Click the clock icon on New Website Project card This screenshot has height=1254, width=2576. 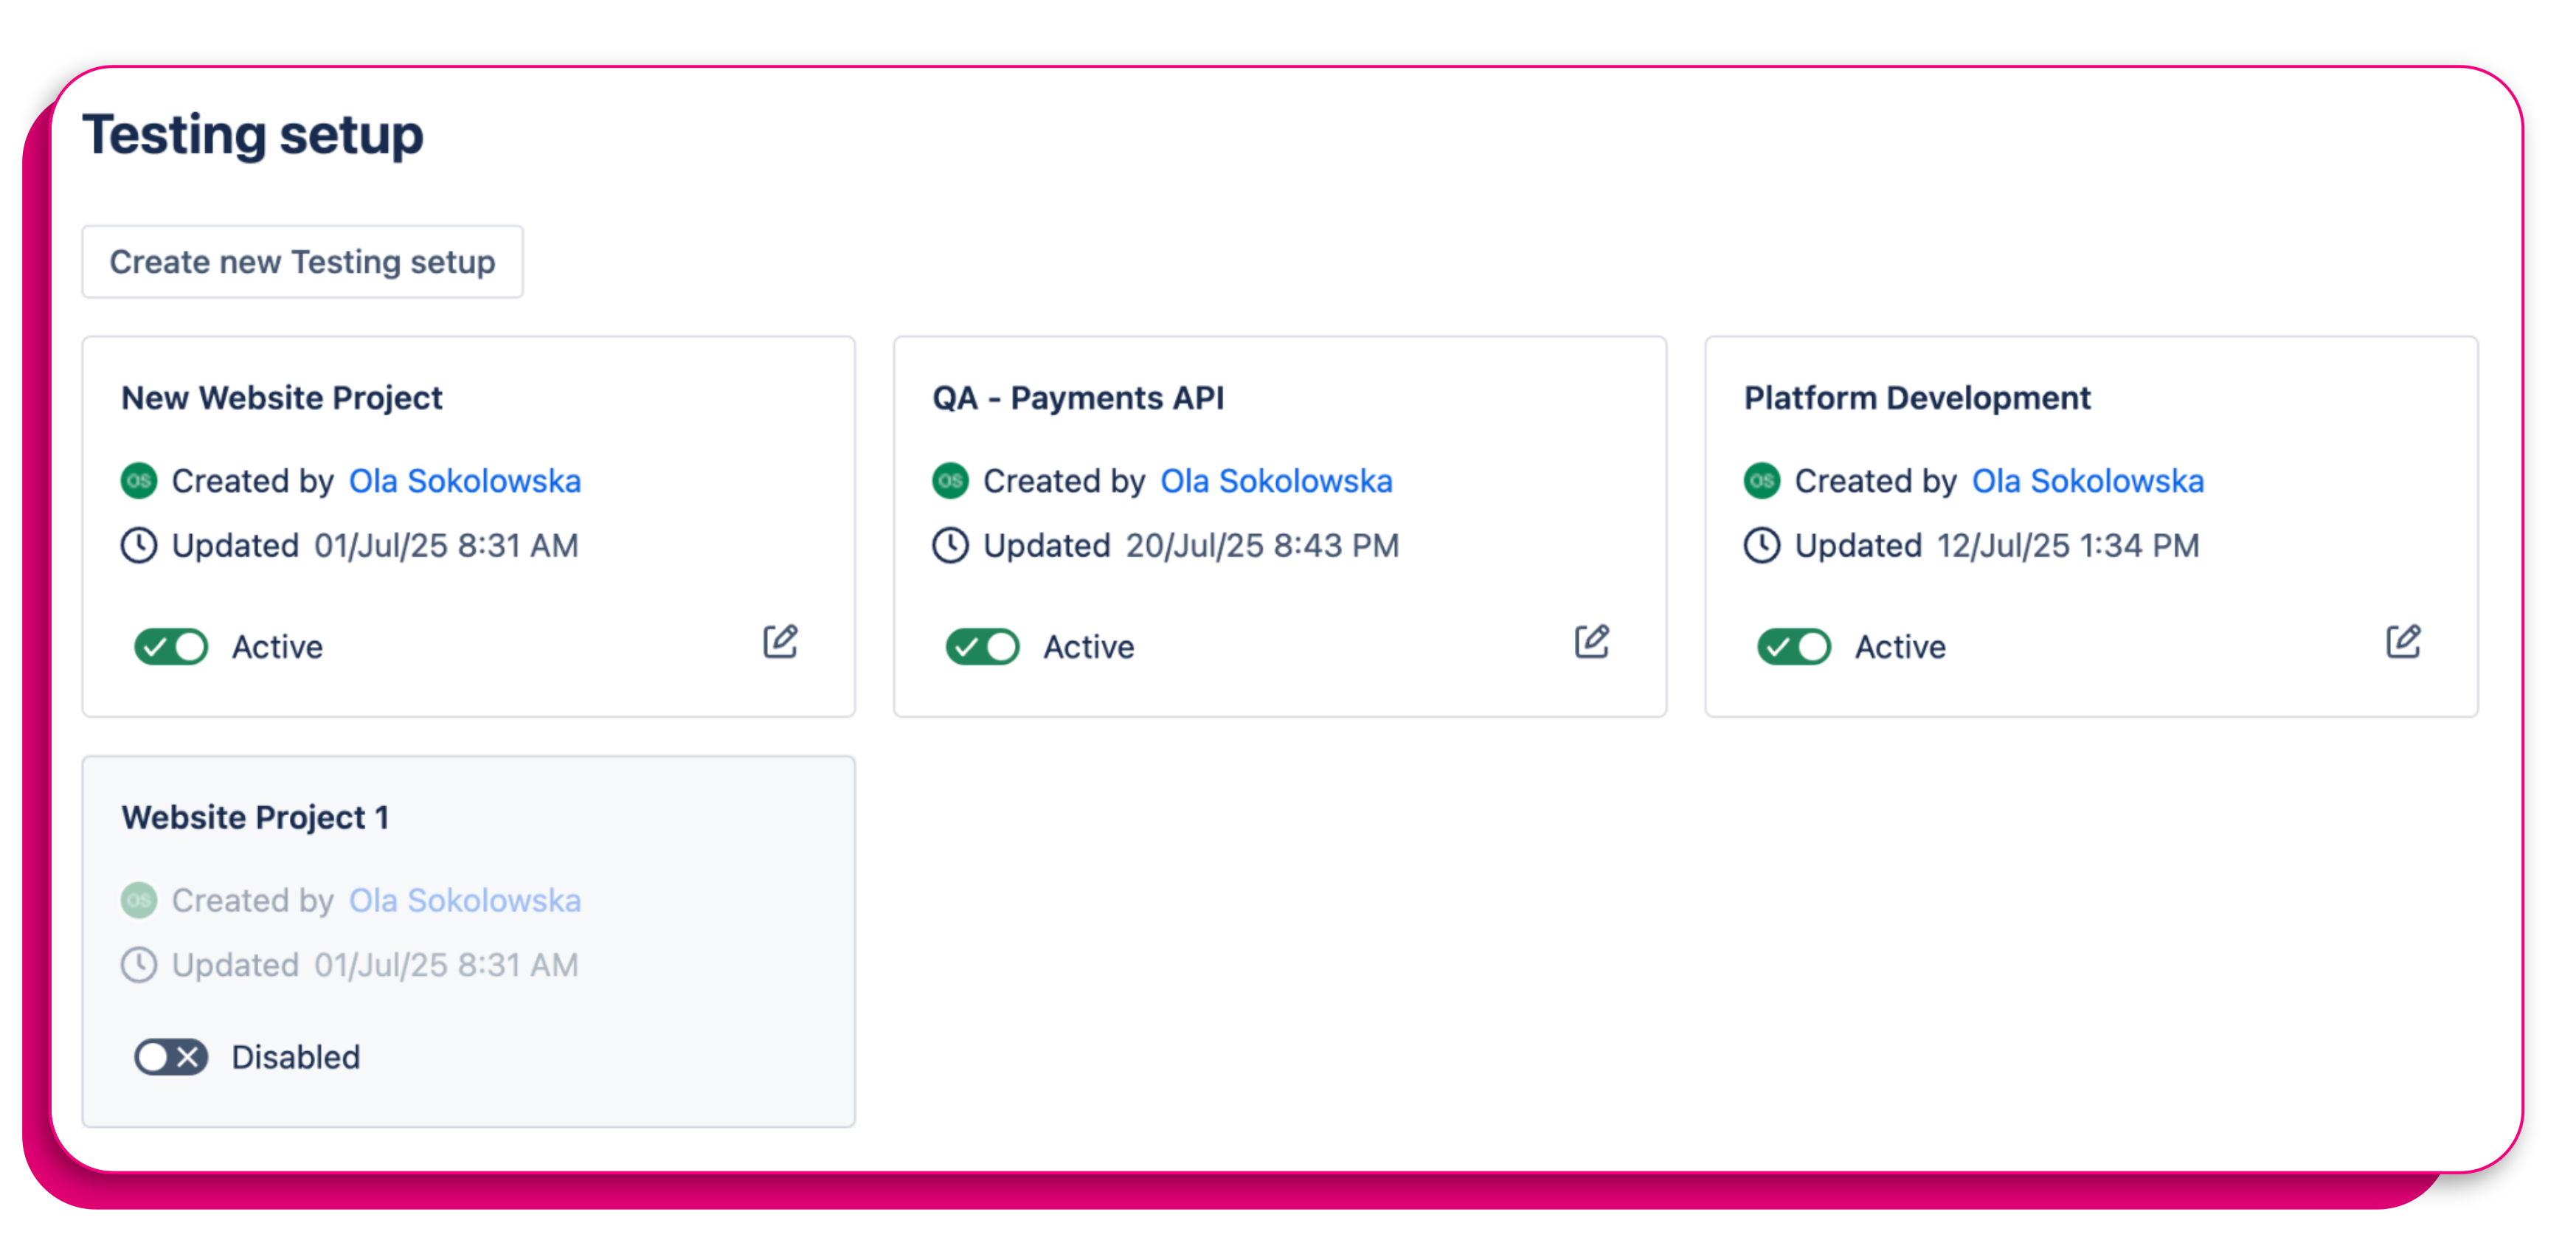[139, 546]
